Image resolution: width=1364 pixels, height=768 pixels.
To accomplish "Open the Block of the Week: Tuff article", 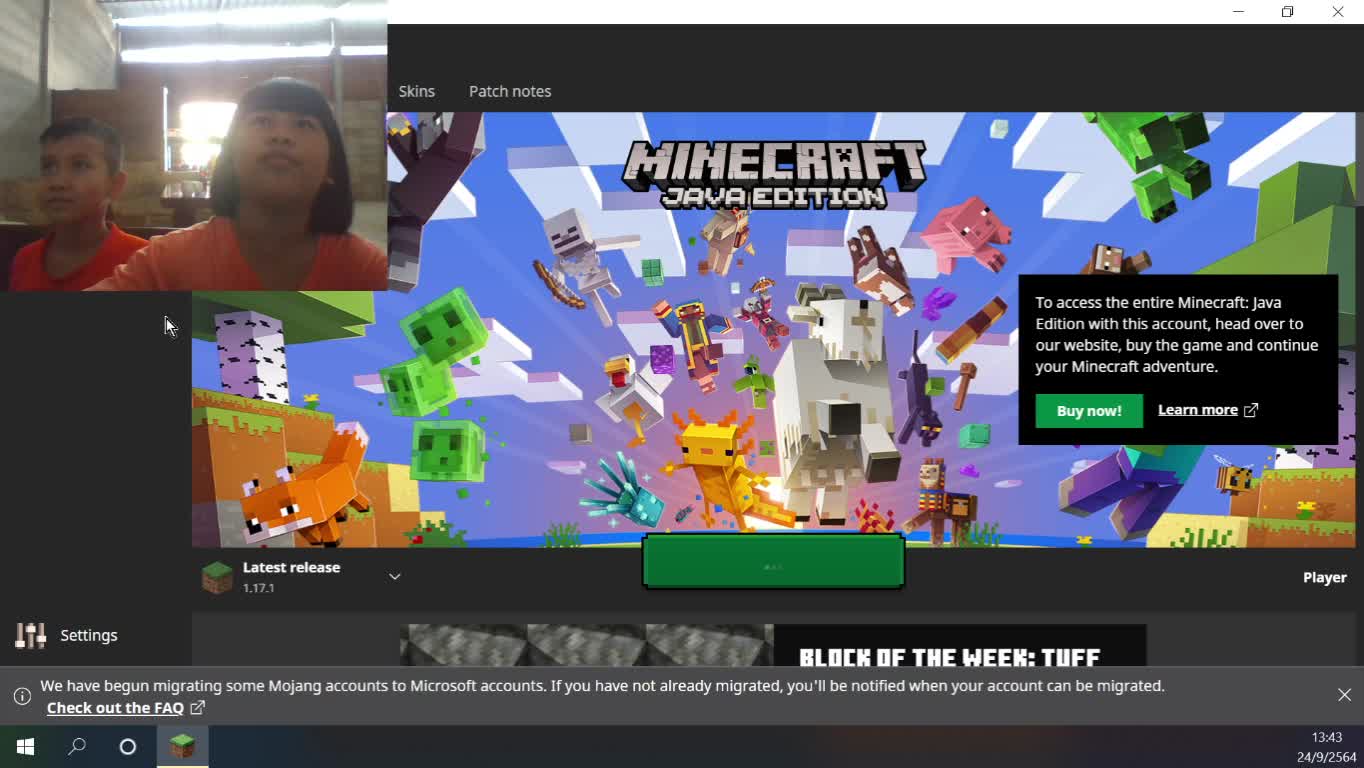I will tap(773, 645).
